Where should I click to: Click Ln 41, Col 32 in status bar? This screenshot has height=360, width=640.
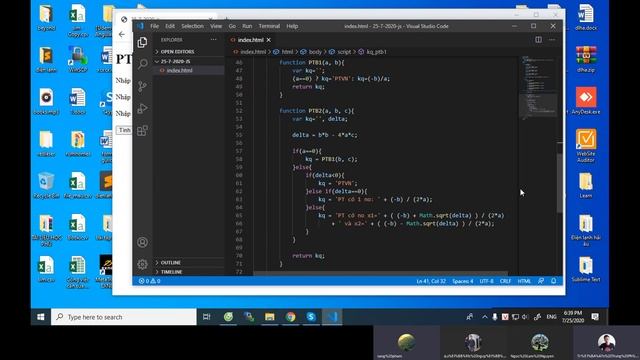pyautogui.click(x=431, y=281)
